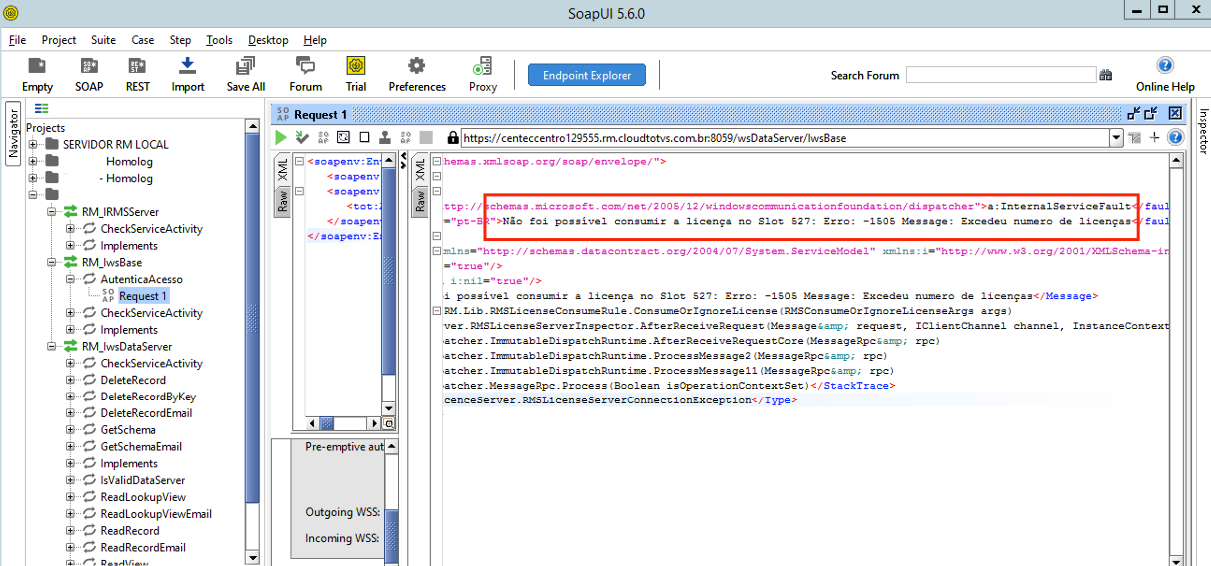Switch to Raw tab of response editor

(421, 203)
